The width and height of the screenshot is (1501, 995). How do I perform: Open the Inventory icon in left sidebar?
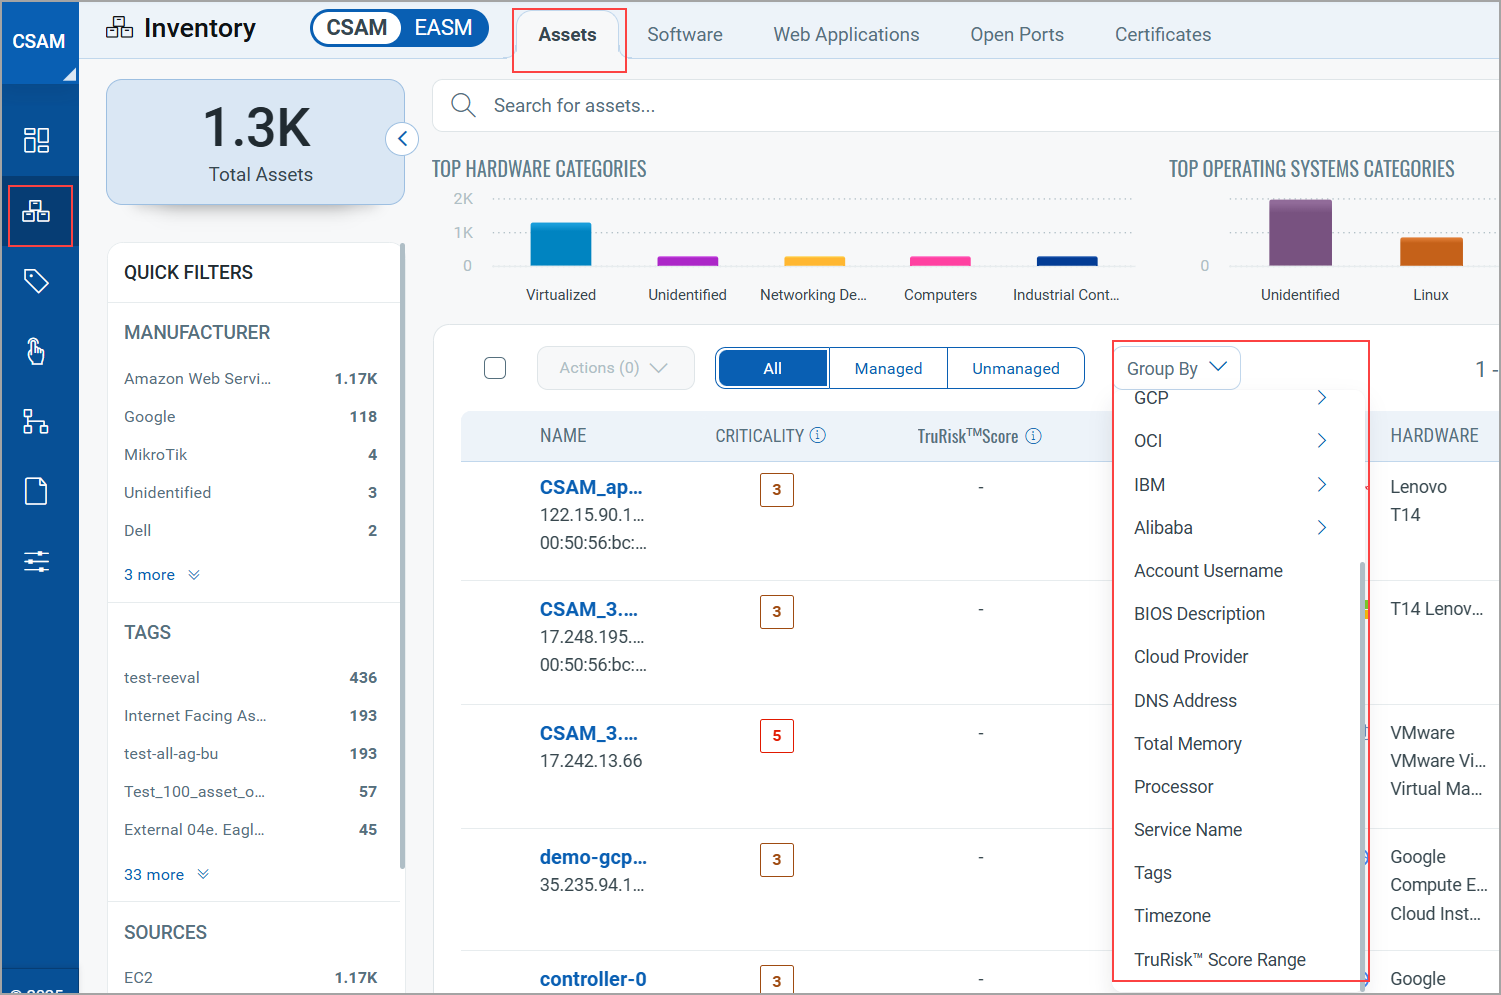click(x=37, y=211)
